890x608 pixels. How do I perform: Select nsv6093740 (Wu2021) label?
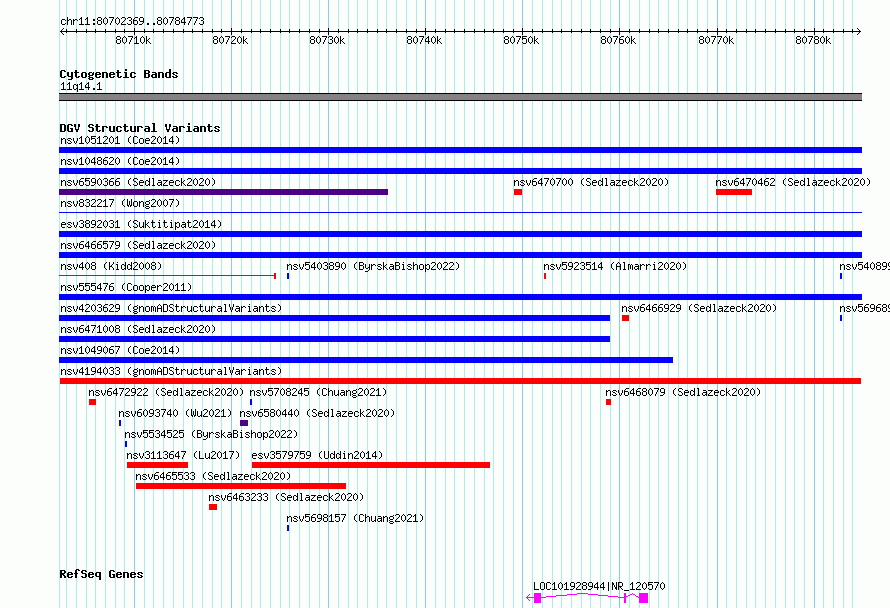(175, 413)
